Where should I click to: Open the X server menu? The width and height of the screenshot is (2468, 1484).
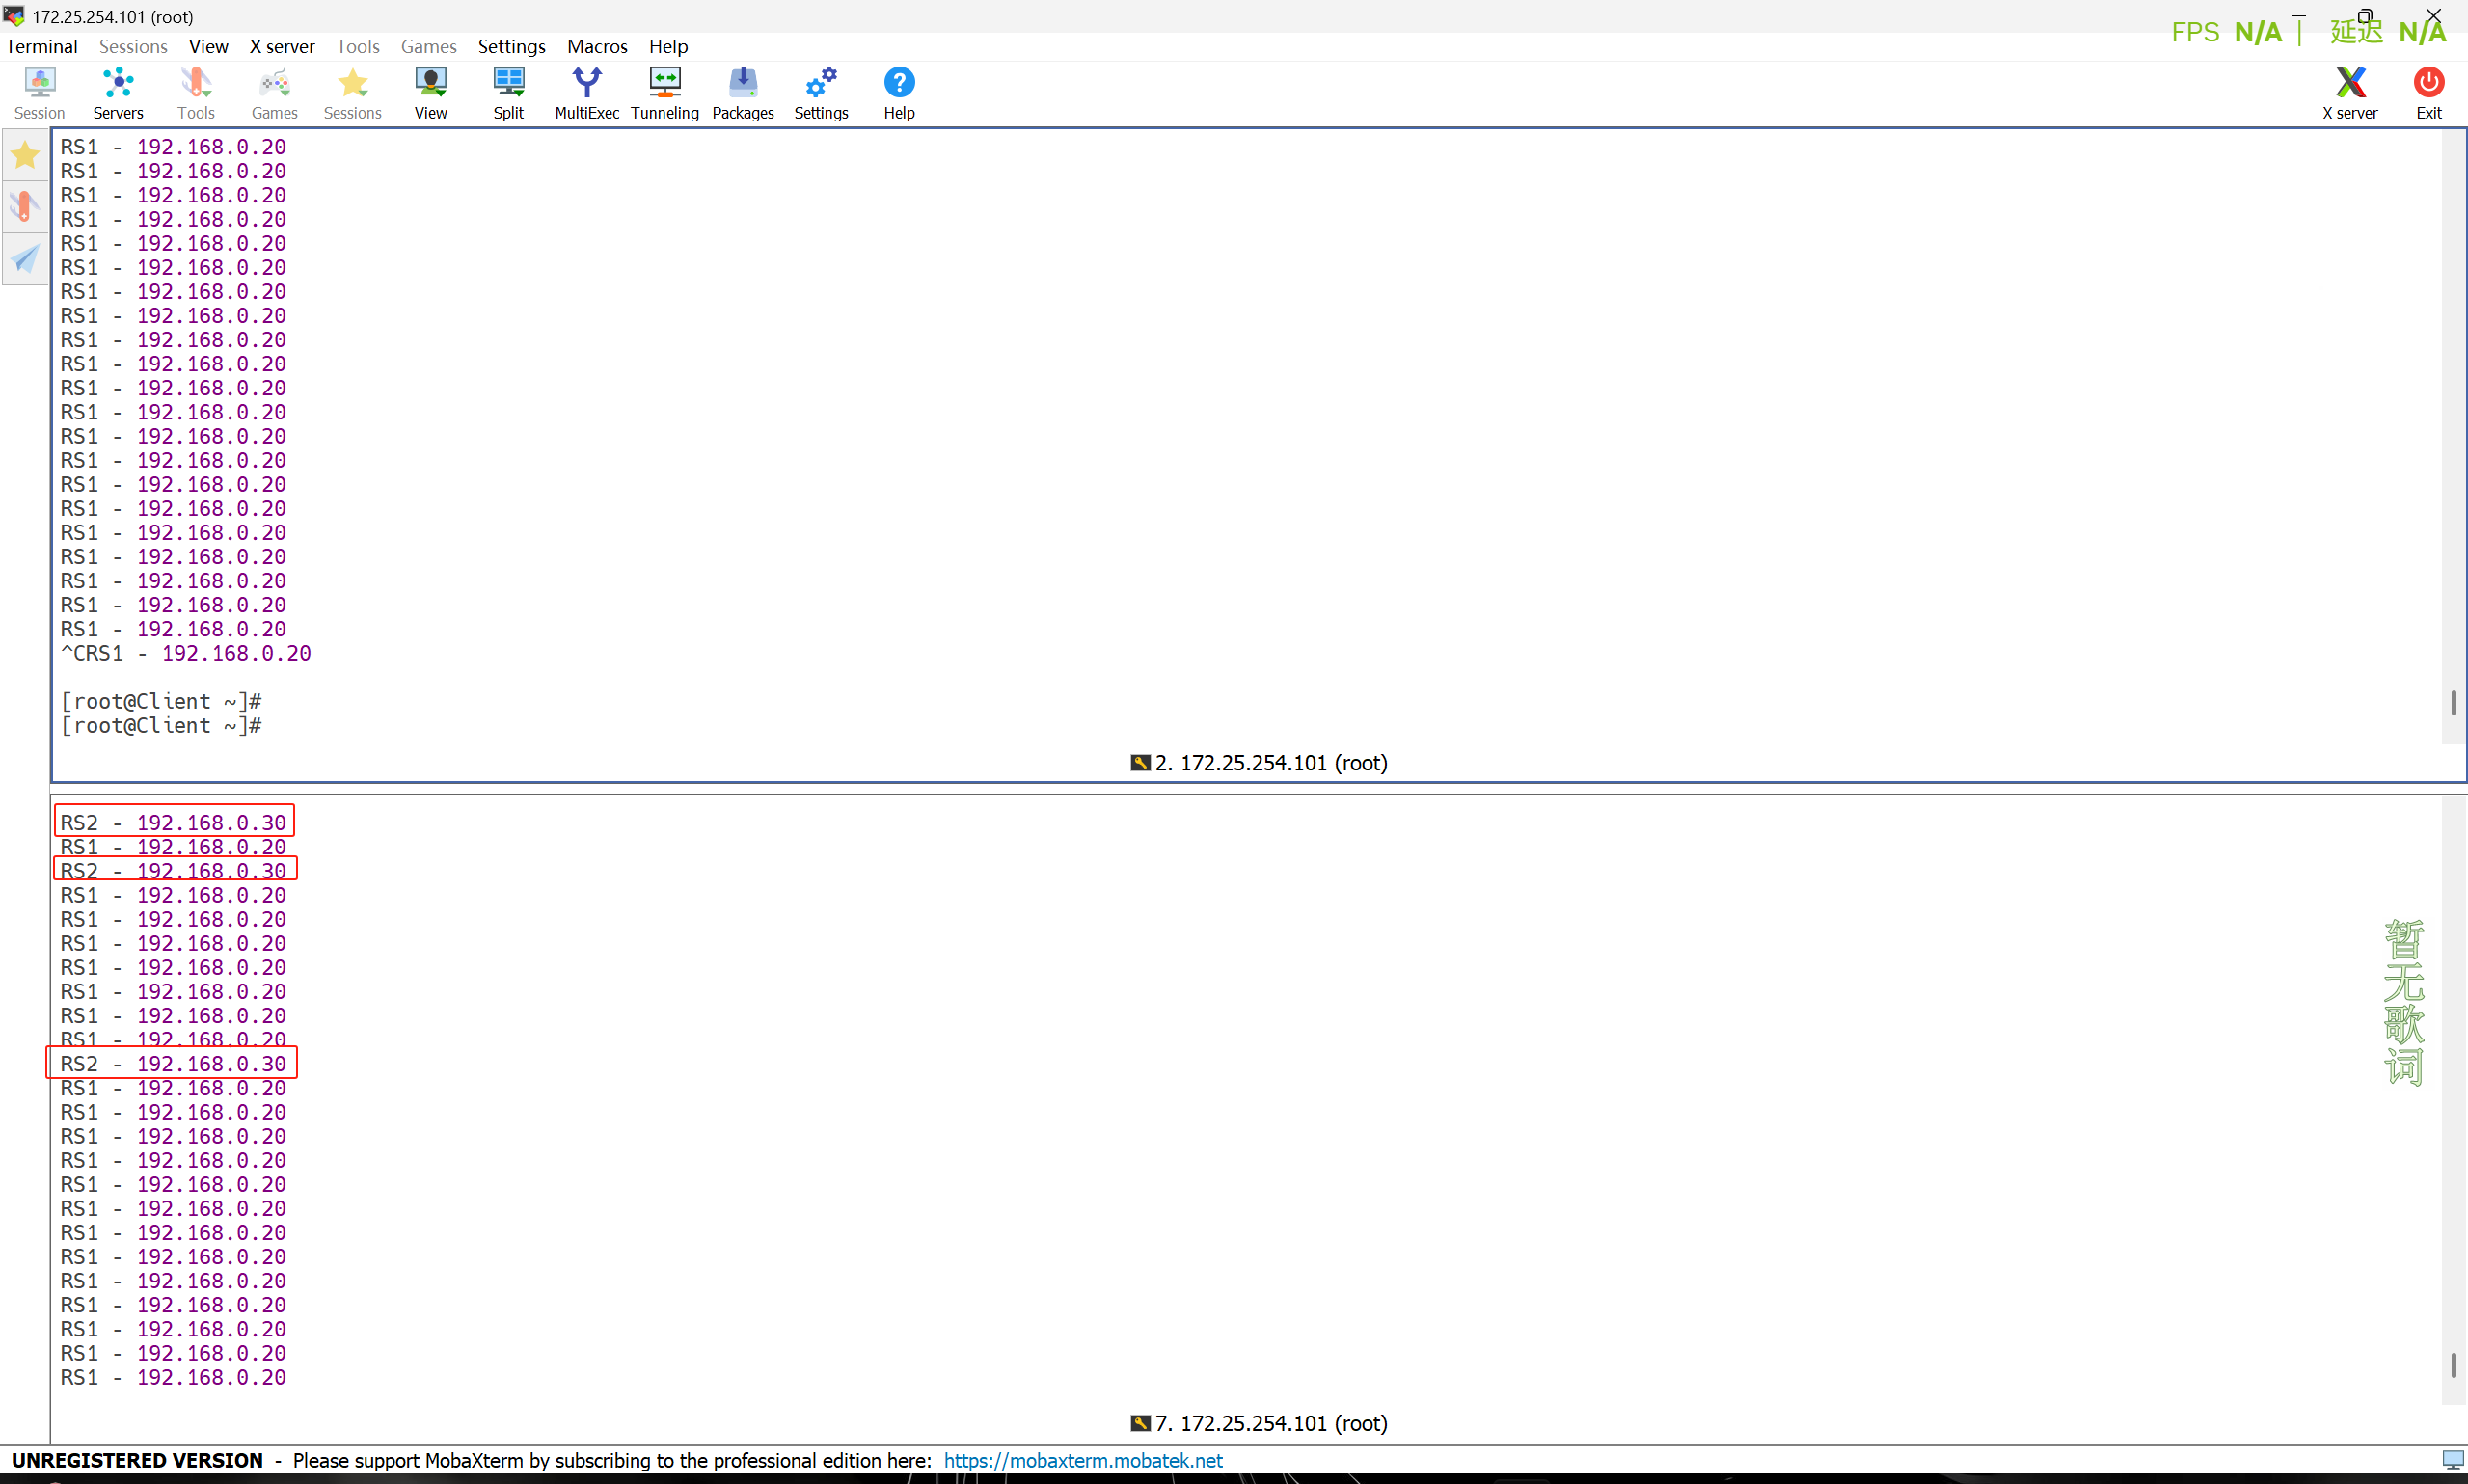[x=281, y=46]
